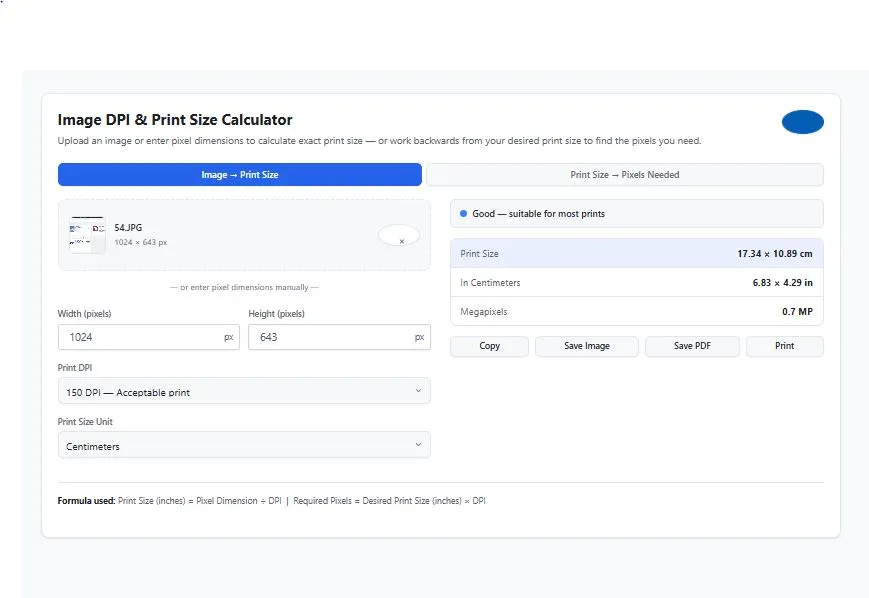Select the 0.7 MP megapixels value
The height and width of the screenshot is (598, 869).
click(798, 311)
